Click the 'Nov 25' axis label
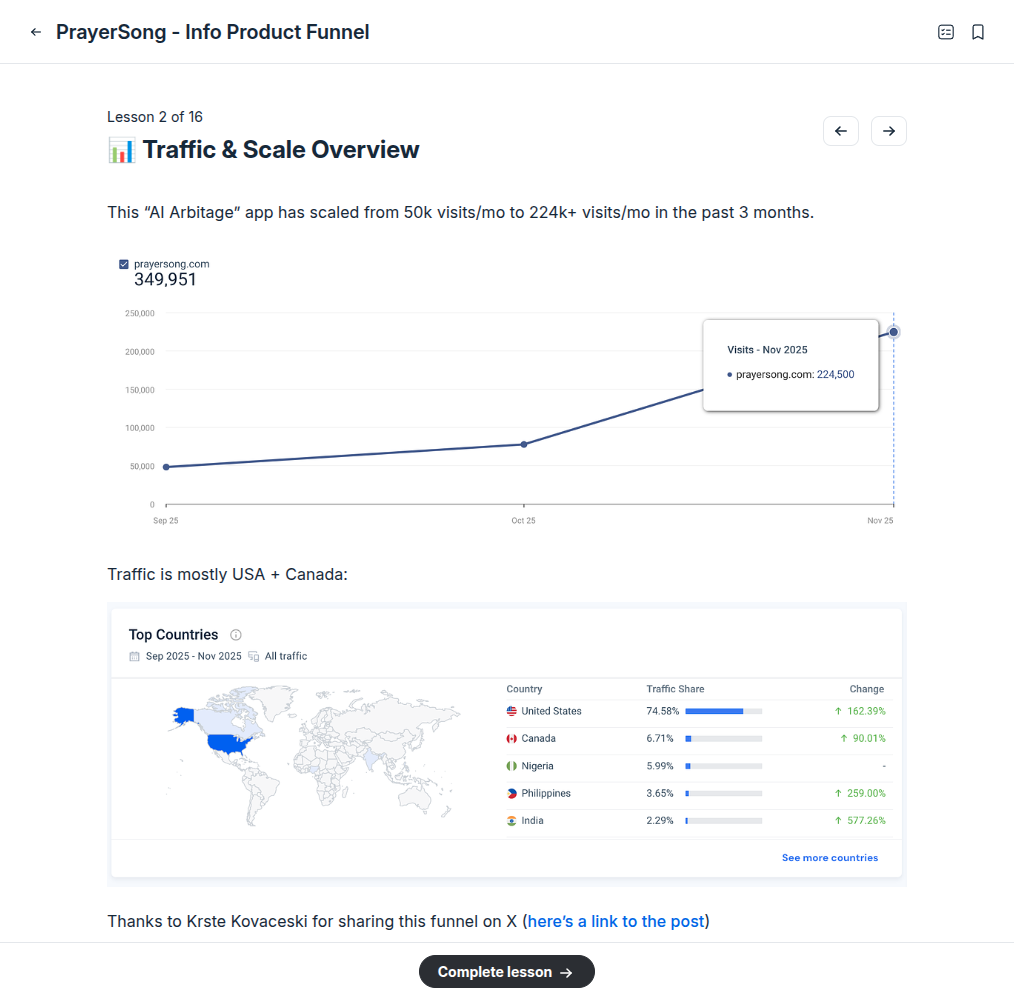 (x=879, y=521)
